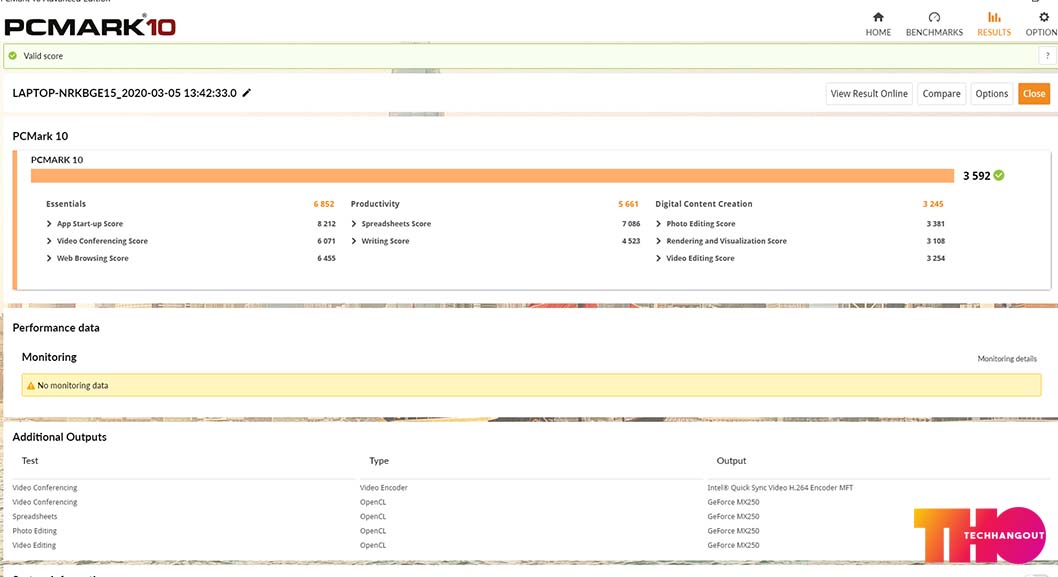Viewport: 1058px width, 577px height.
Task: Click the overall score 3 592
Action: [976, 175]
